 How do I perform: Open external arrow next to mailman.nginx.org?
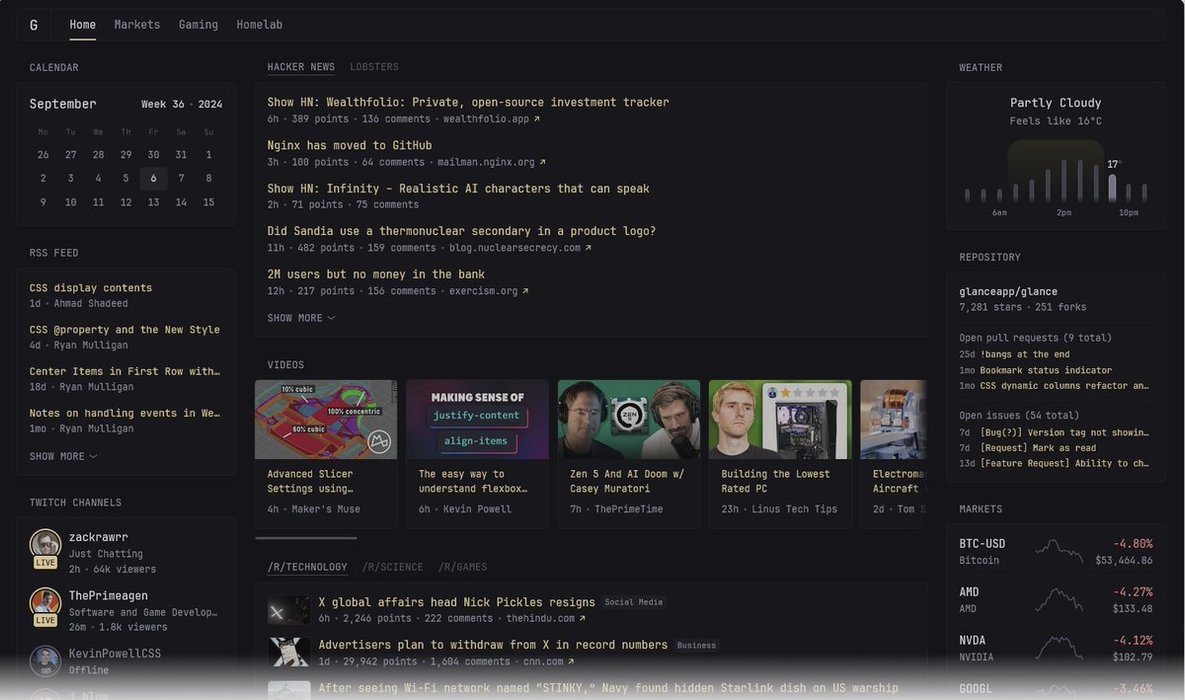[x=543, y=162]
